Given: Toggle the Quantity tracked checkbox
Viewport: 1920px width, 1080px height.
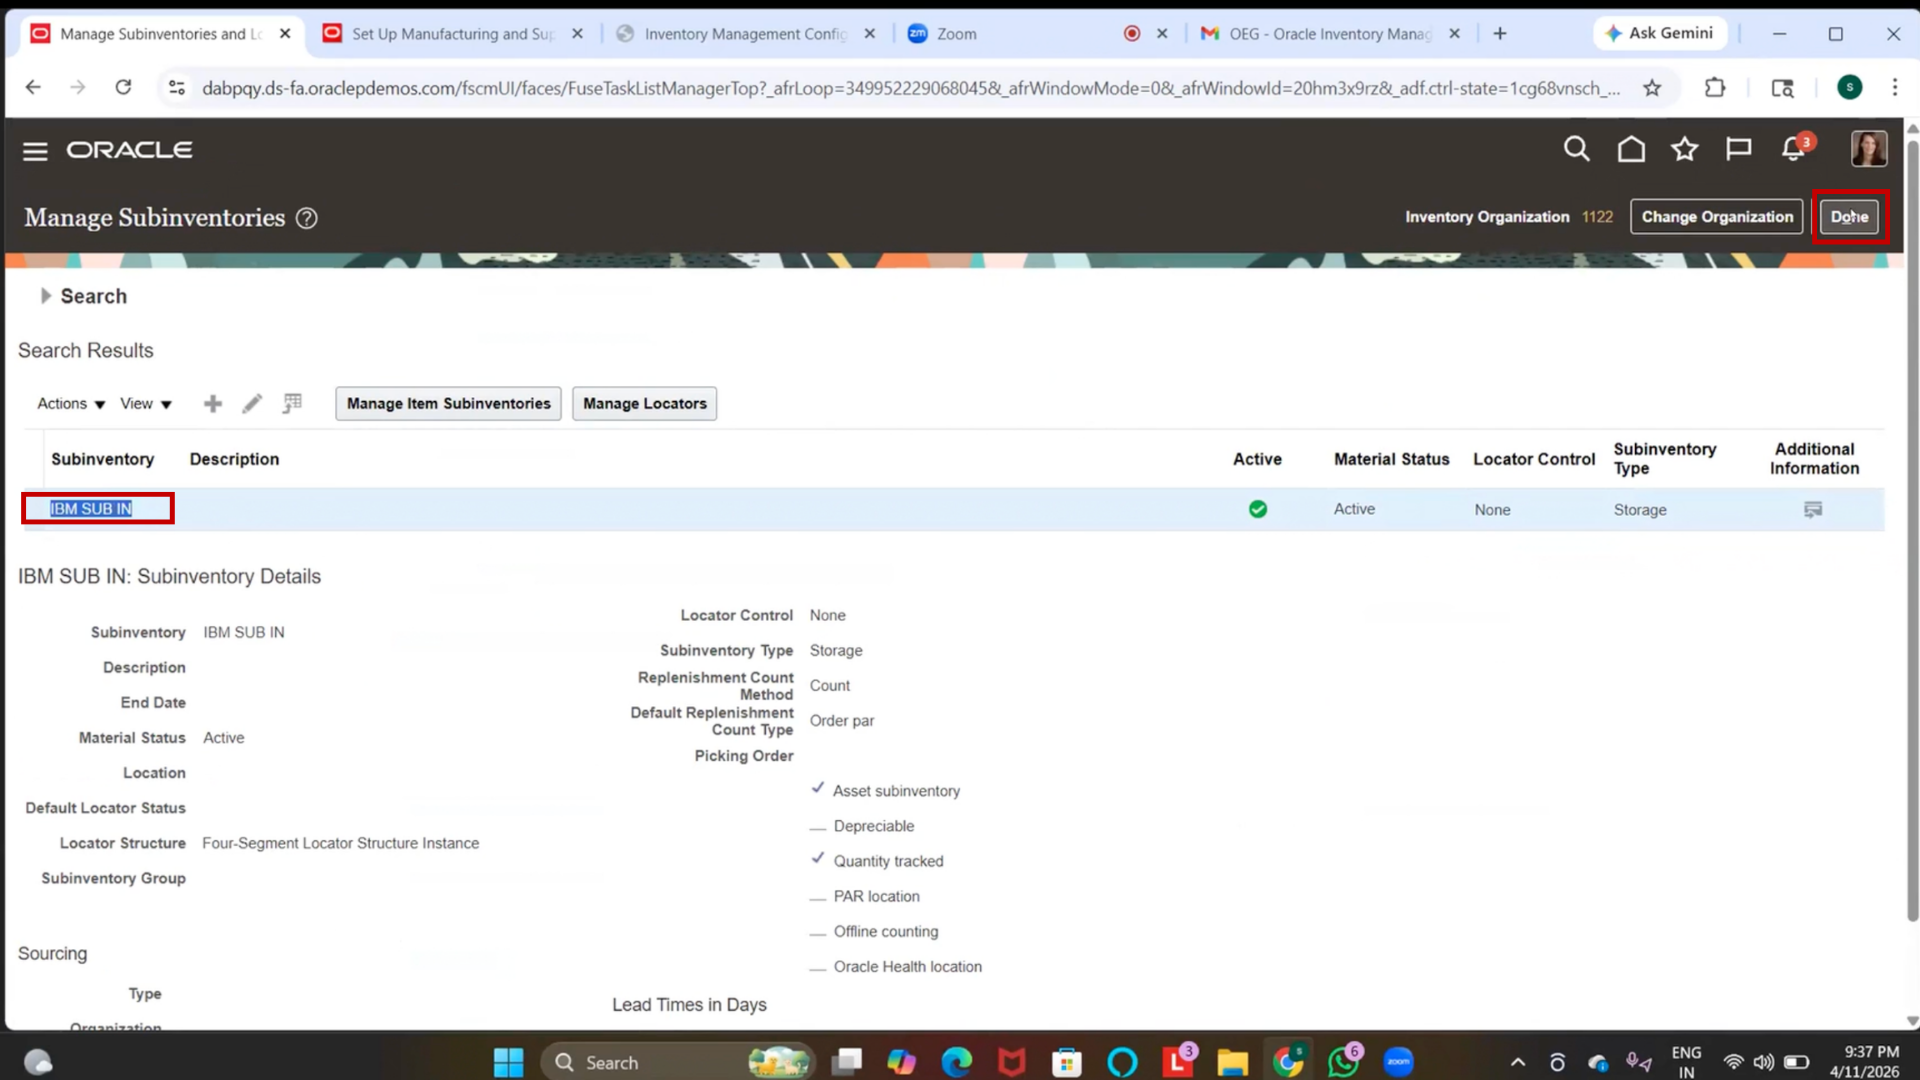Looking at the screenshot, I should 818,859.
